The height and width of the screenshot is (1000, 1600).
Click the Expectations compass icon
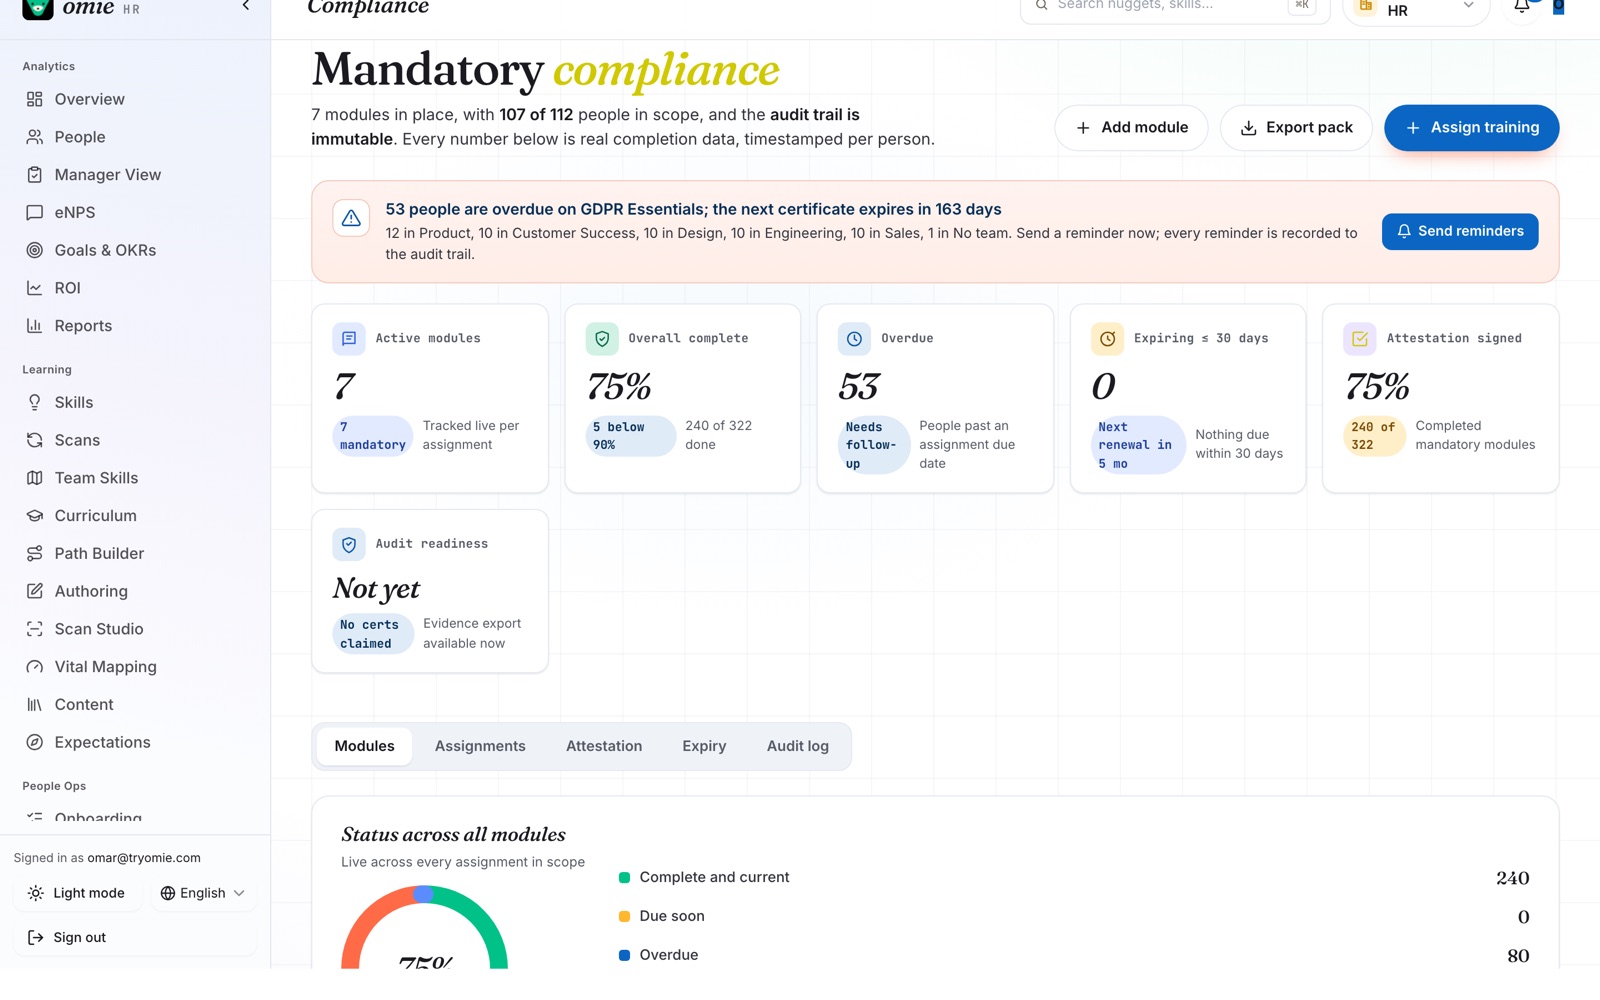(35, 742)
